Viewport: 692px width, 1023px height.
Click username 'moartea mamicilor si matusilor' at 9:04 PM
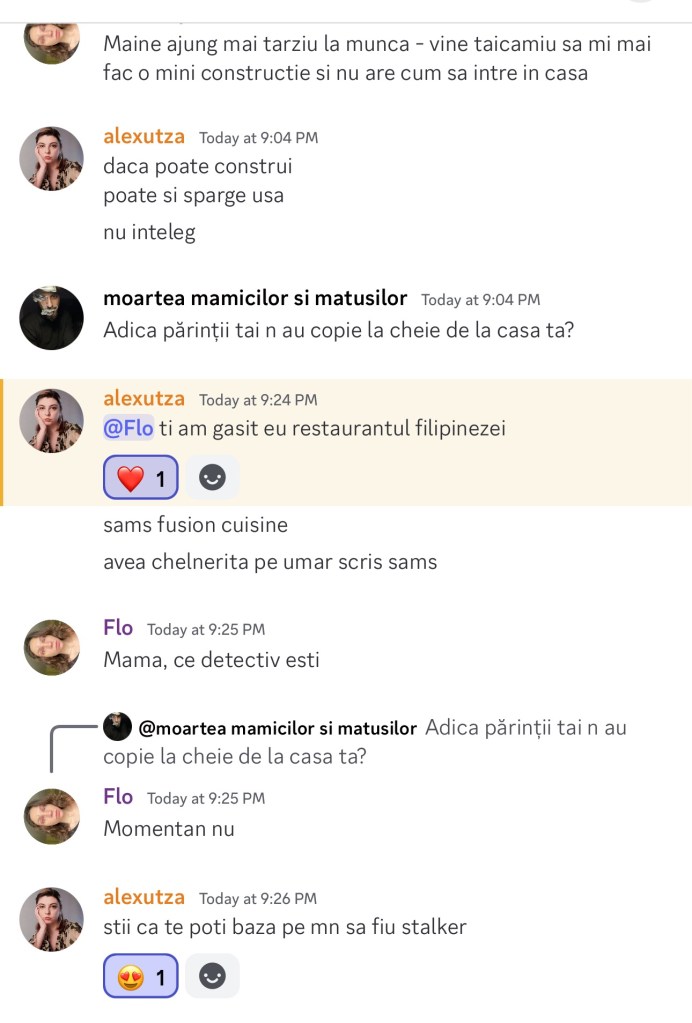point(255,298)
